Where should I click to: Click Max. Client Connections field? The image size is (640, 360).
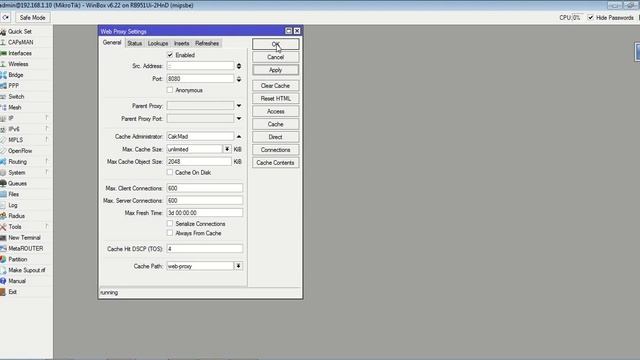click(x=204, y=188)
